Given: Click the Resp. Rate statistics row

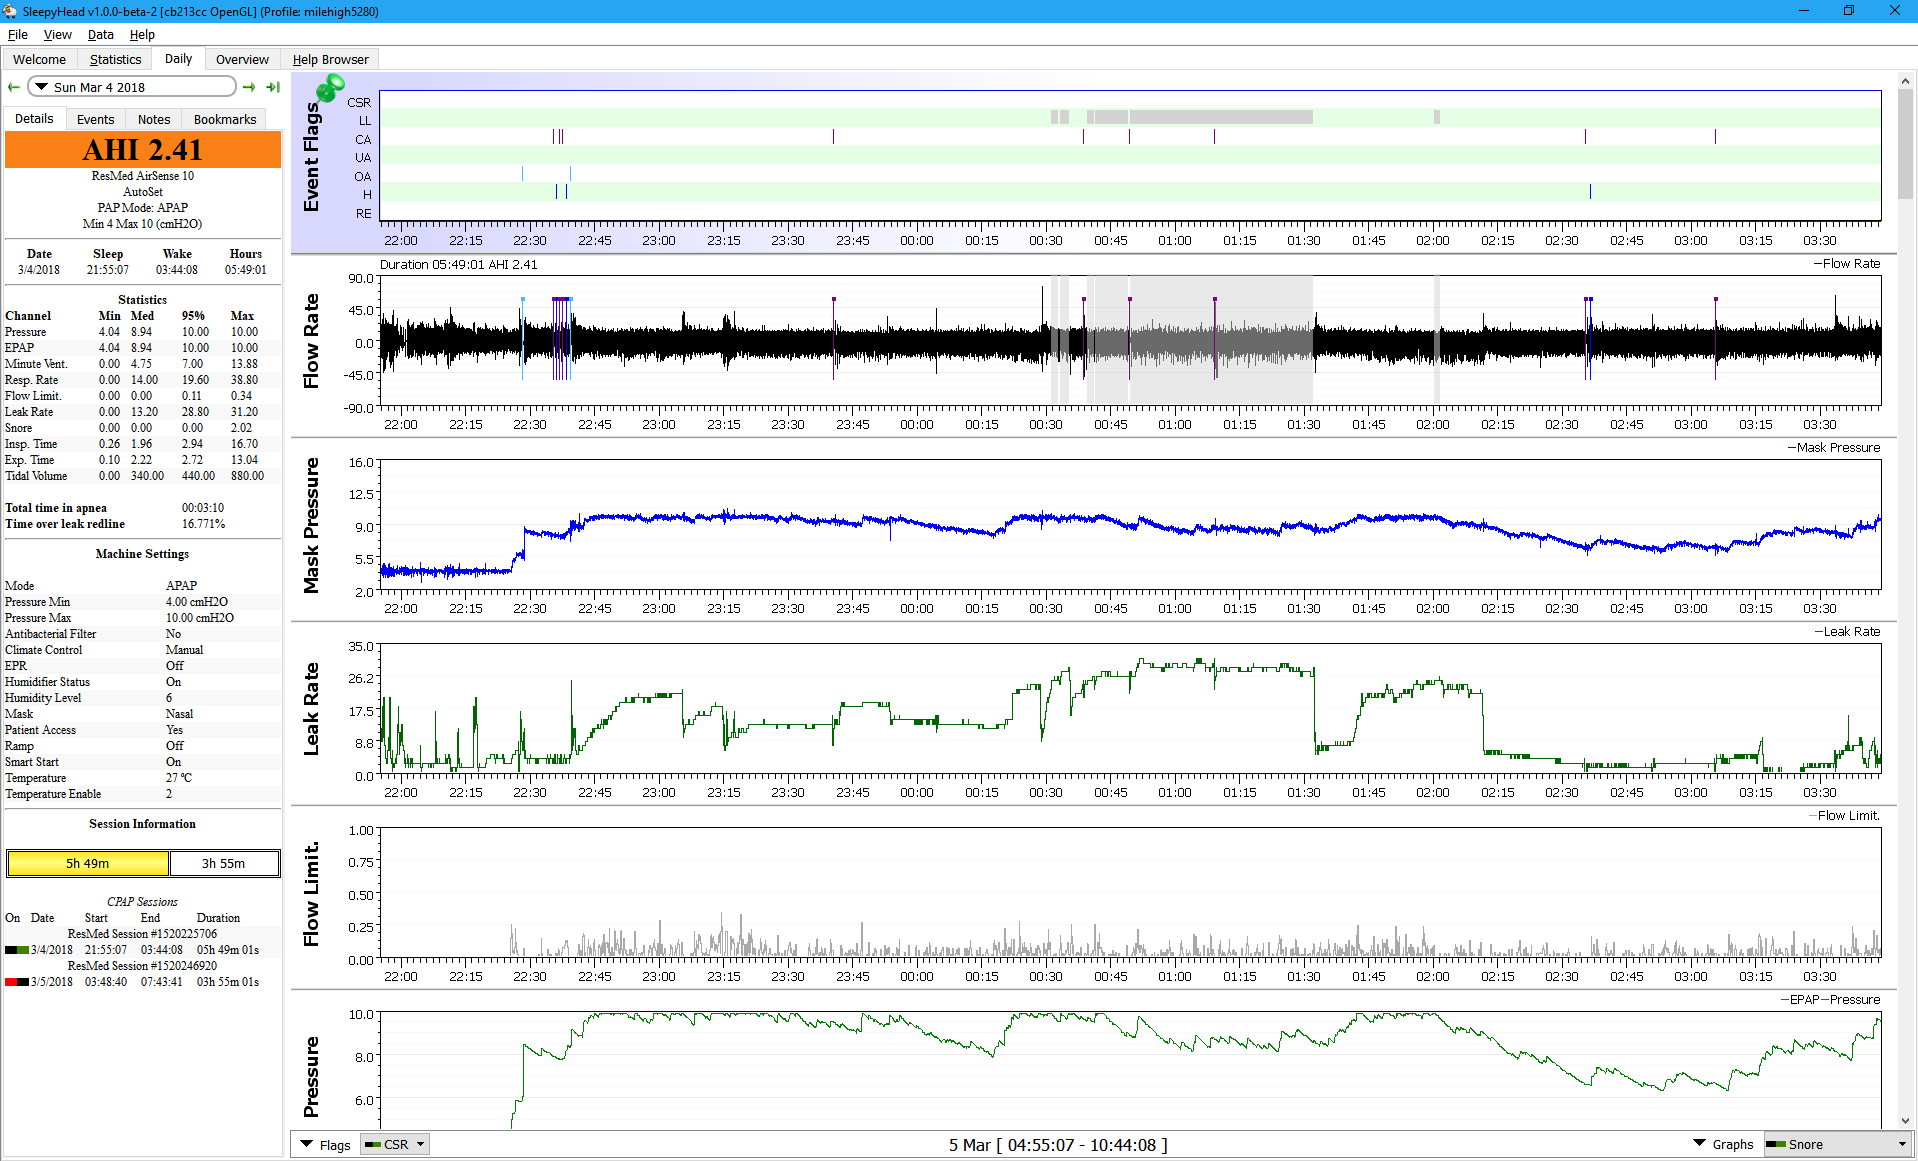Looking at the screenshot, I should click(143, 380).
